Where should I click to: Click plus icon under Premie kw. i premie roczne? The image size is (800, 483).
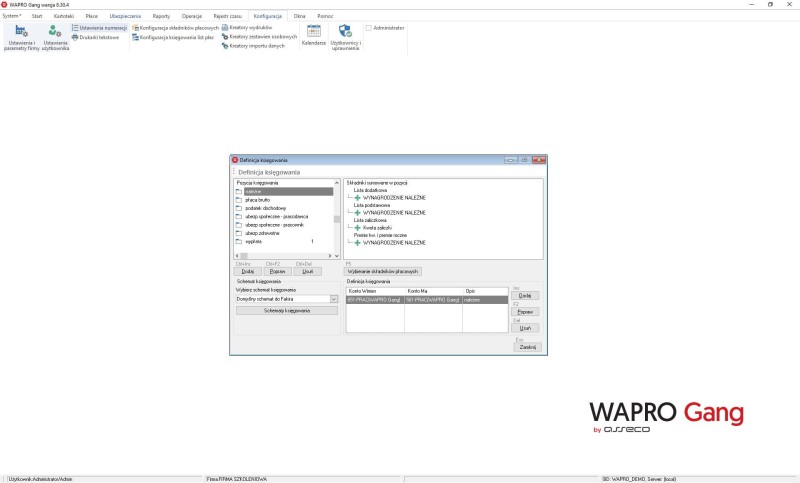coord(357,243)
